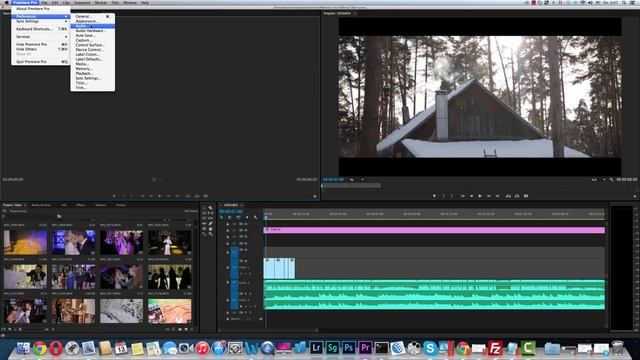Open Program monitor button editor plus
Viewport: 640px width, 360px height.
point(635,196)
